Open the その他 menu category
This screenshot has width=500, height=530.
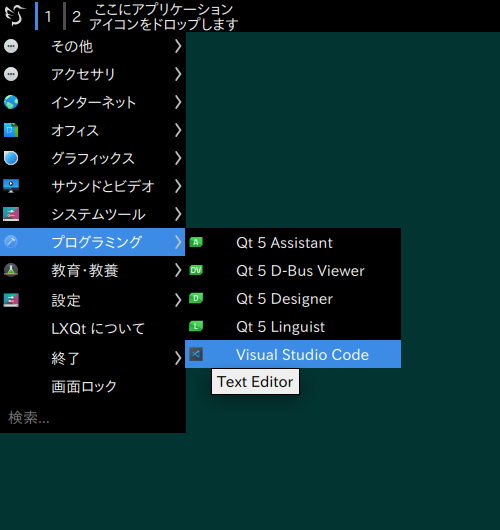[x=93, y=46]
